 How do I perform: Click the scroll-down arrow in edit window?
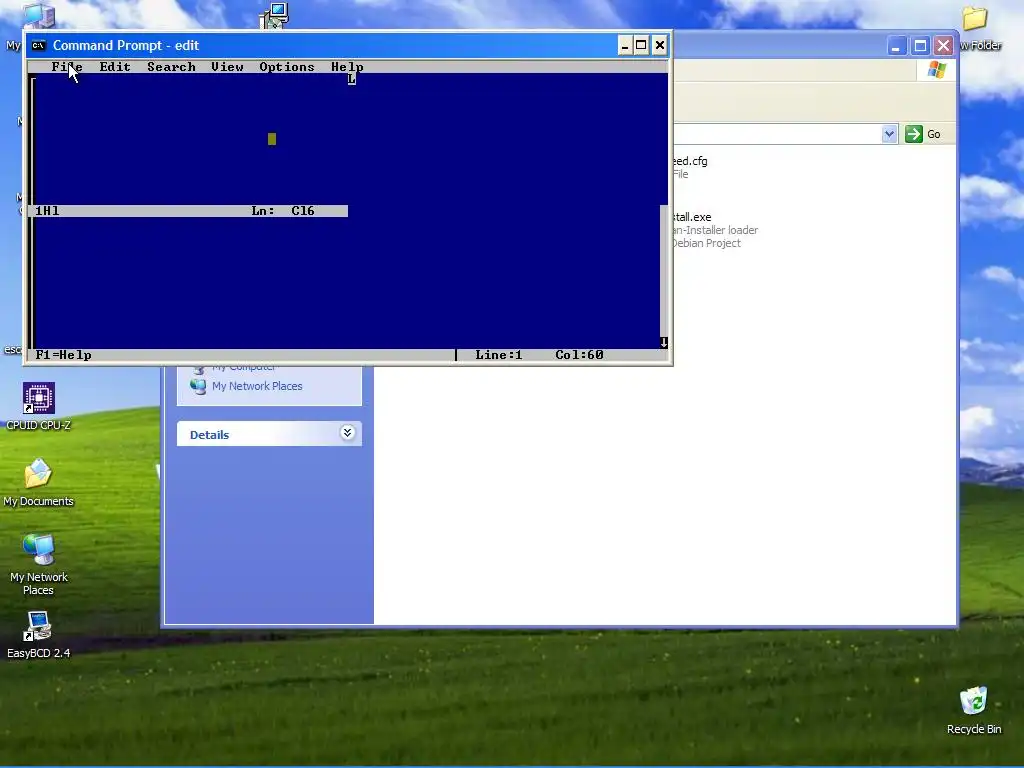tap(664, 342)
